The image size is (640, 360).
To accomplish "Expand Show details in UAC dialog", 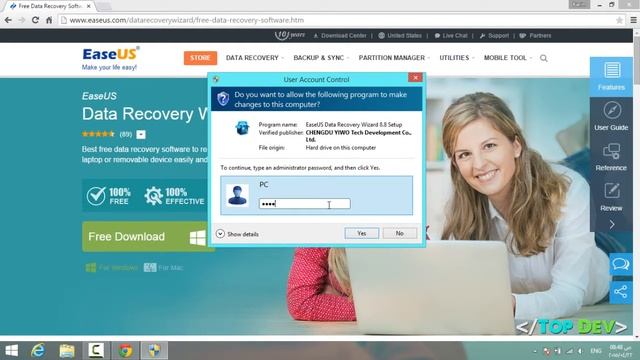I will tap(238, 234).
